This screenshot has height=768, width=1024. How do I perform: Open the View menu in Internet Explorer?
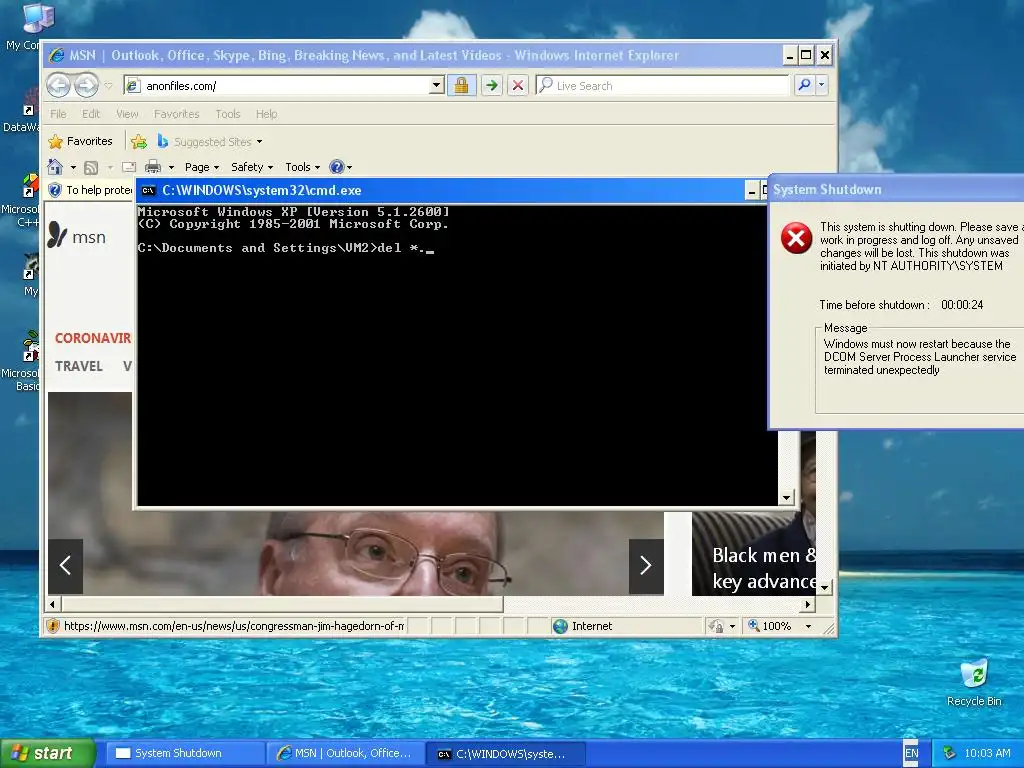(x=127, y=114)
